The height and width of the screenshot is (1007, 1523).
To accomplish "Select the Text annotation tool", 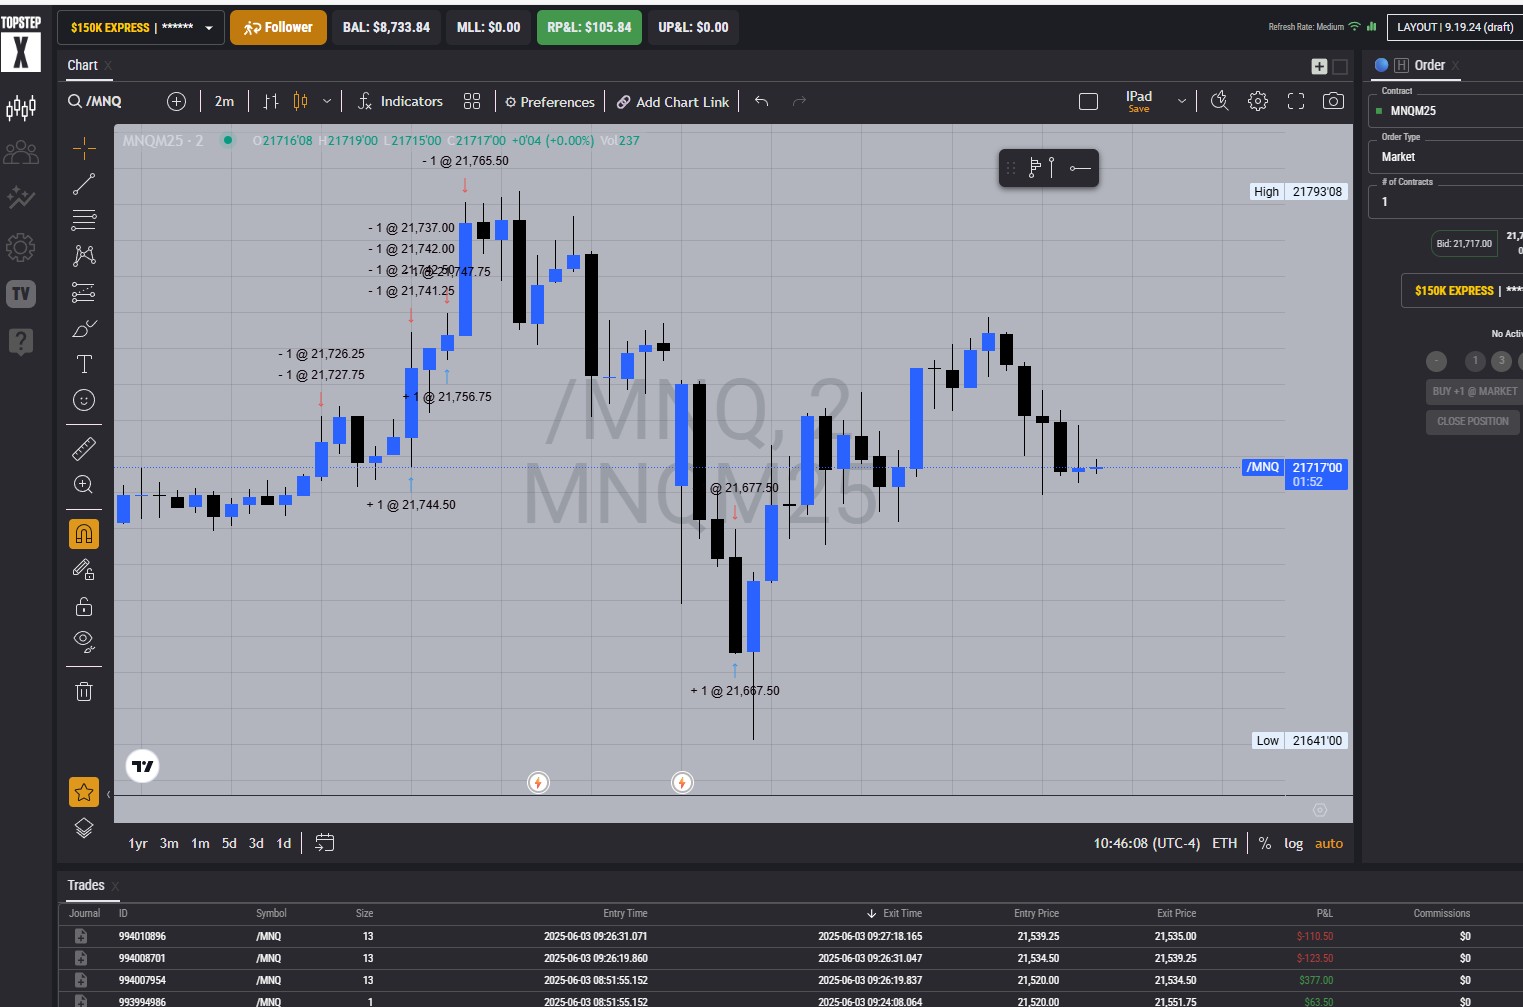I will (x=84, y=364).
